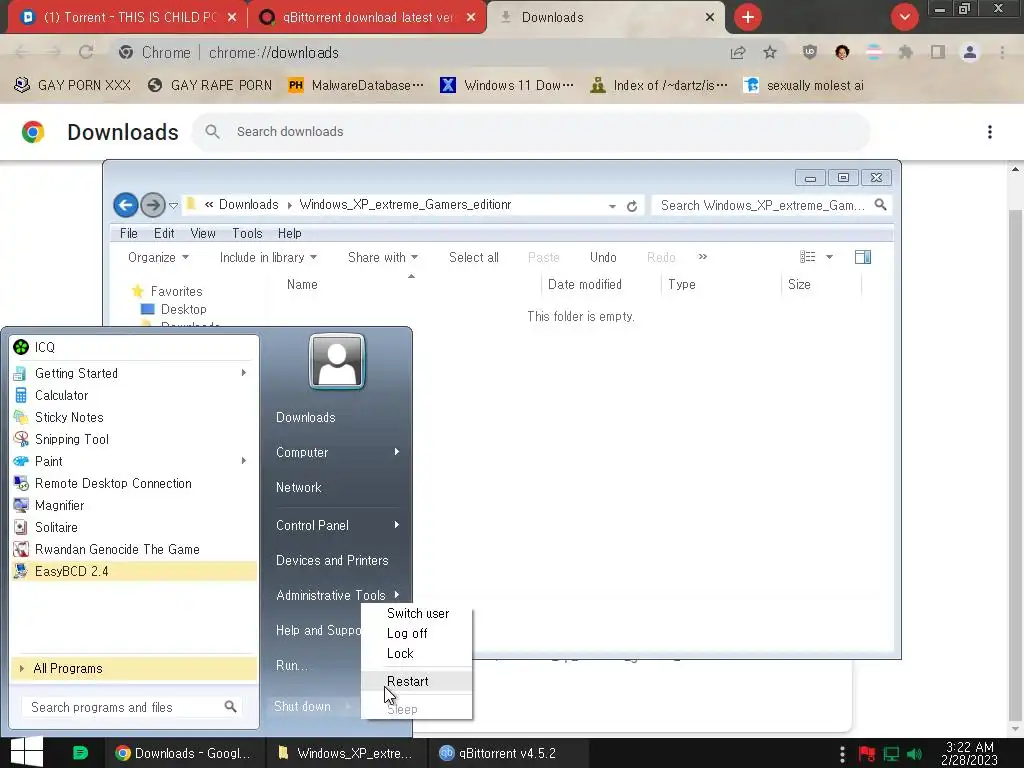Click the Search programs and files box
Screen dimensions: 1024x768
[133, 707]
